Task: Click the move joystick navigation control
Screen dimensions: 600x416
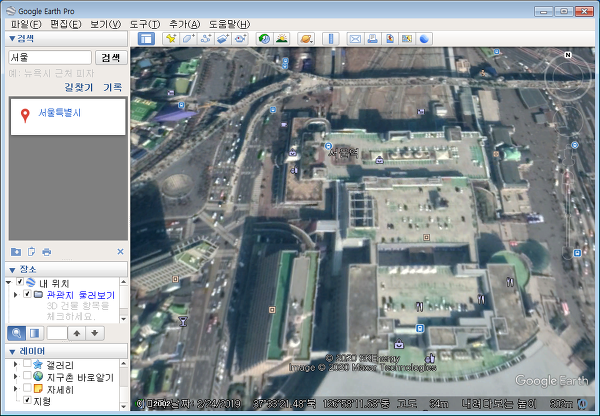Action: coord(568,122)
